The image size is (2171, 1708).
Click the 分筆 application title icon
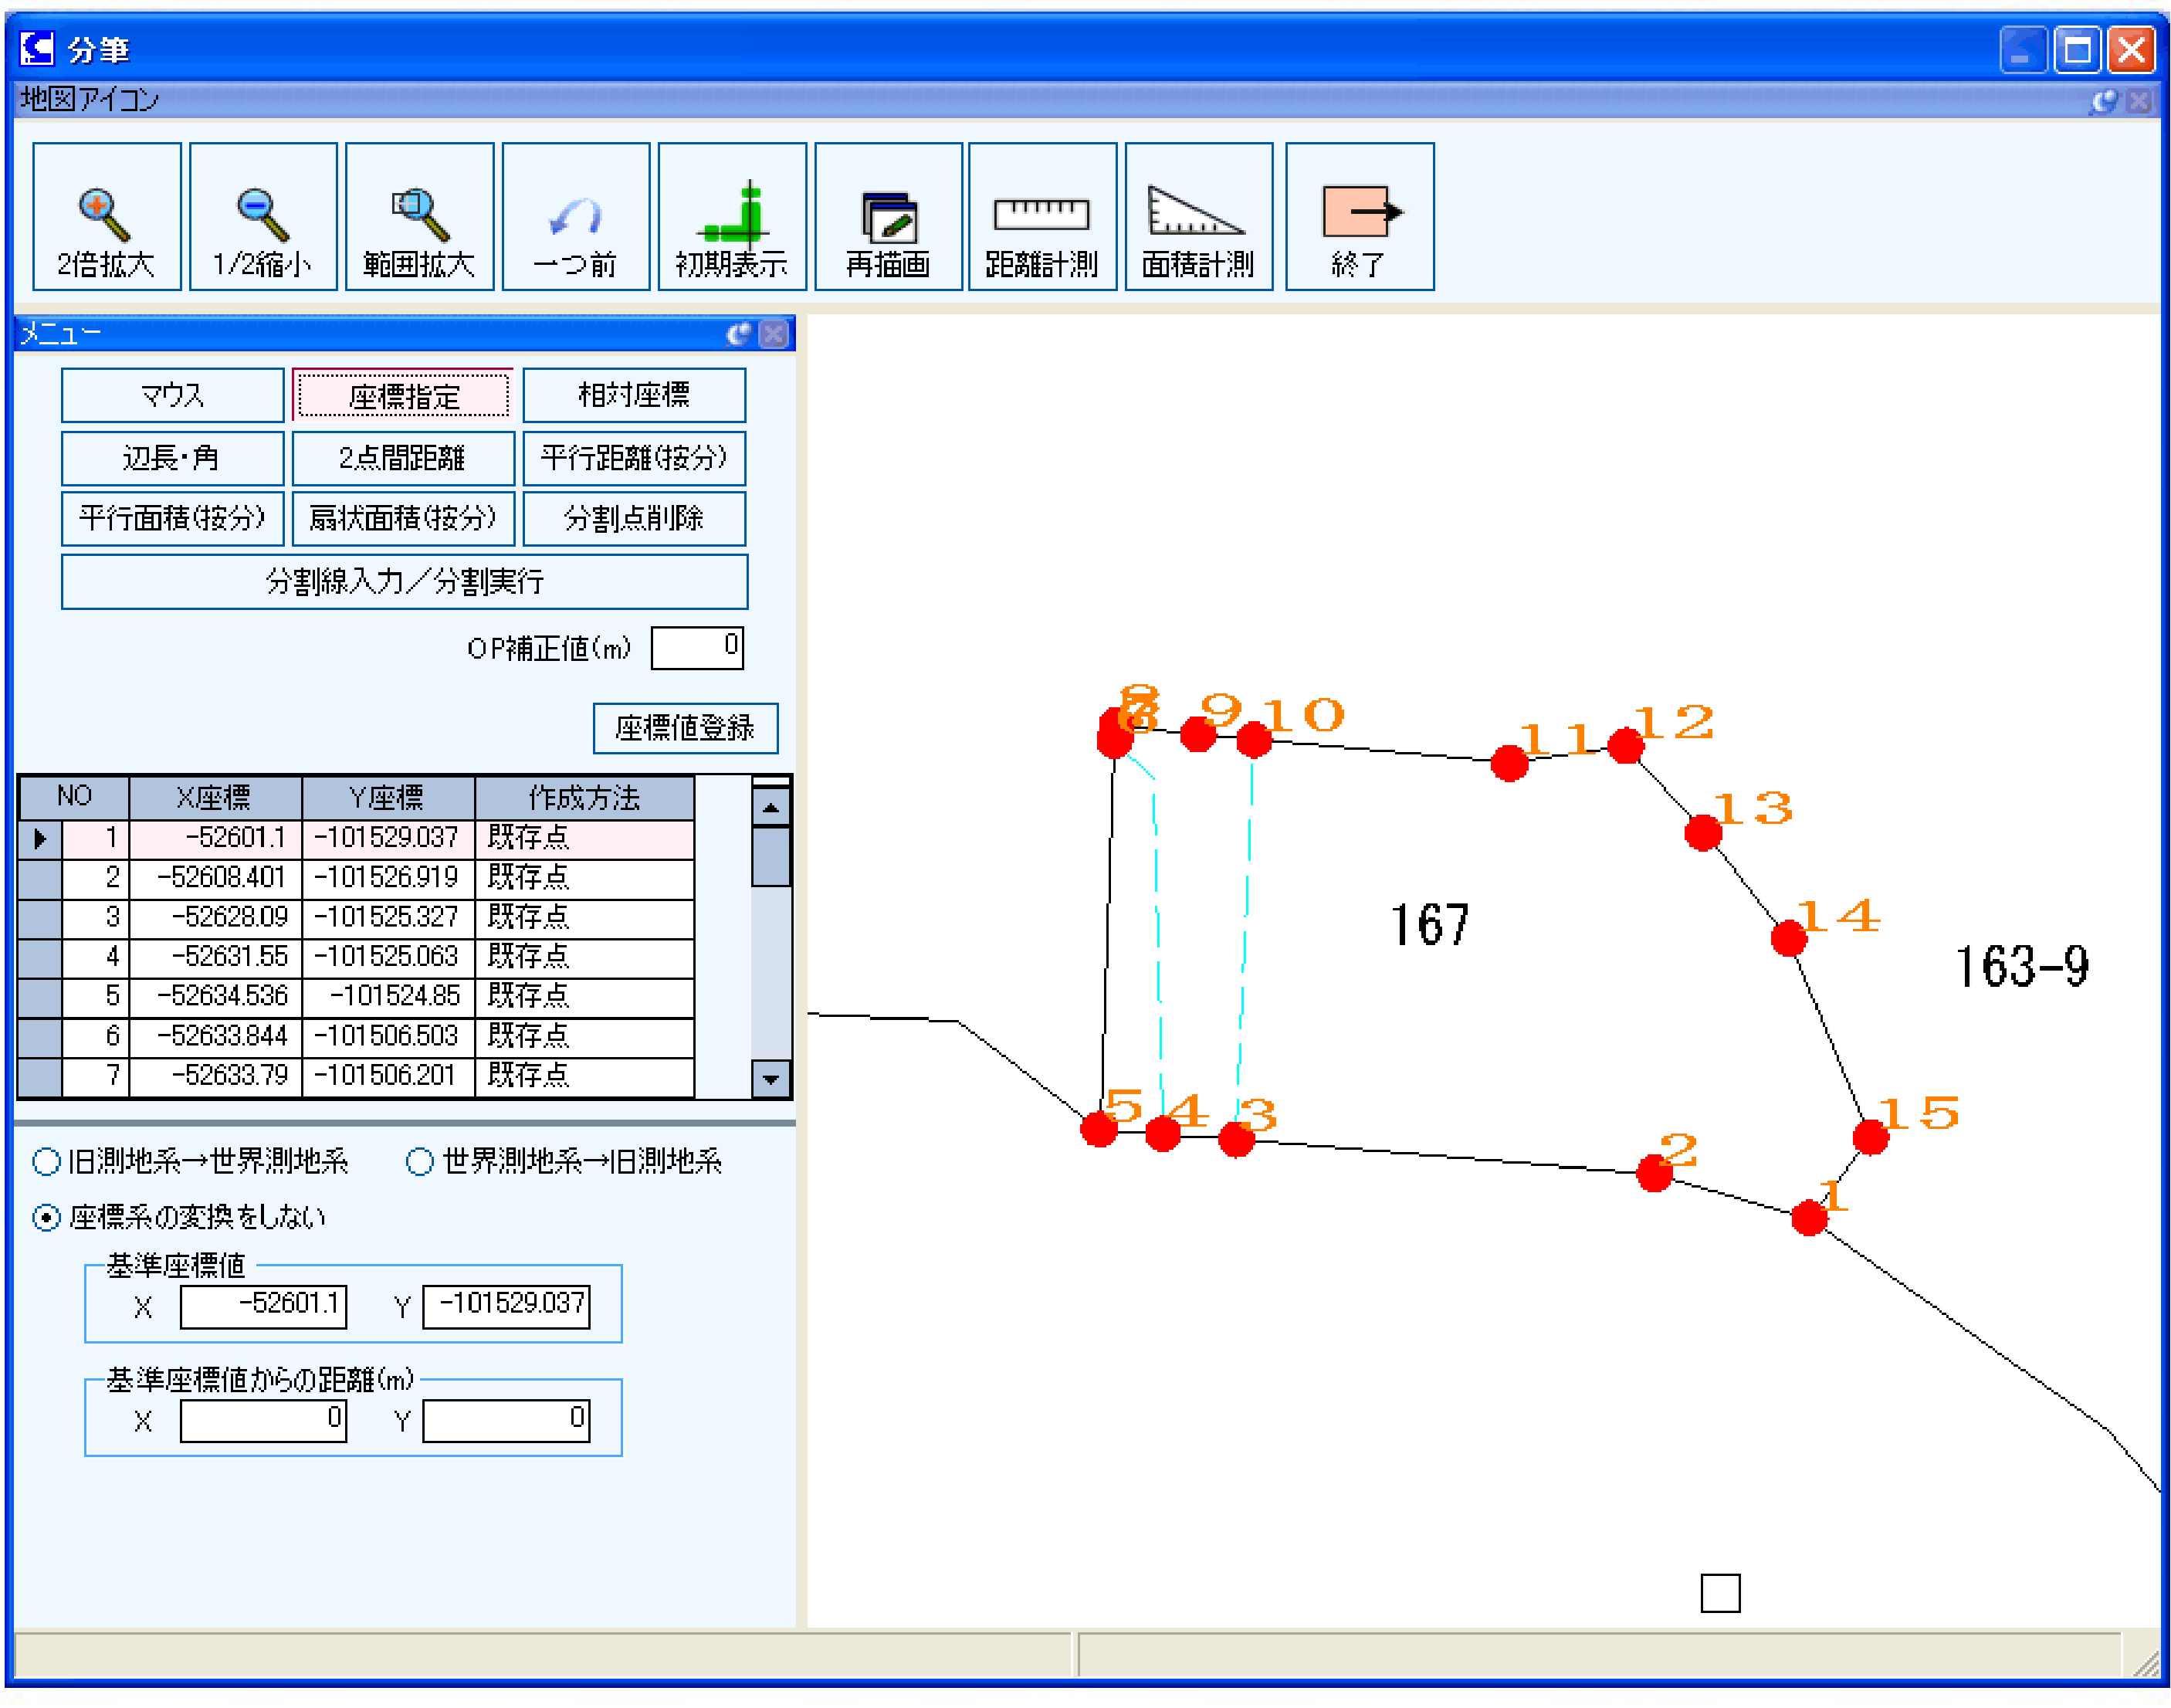coord(37,47)
